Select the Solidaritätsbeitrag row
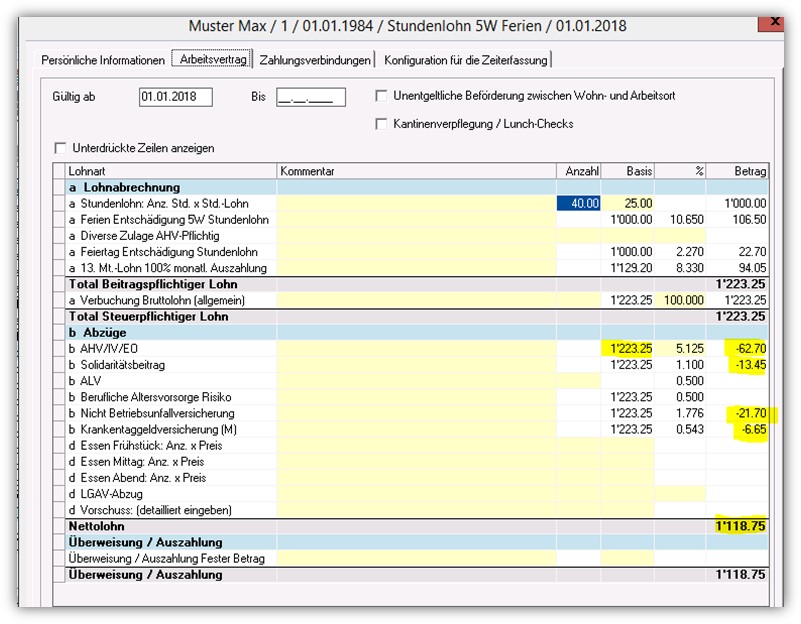The image size is (801, 624). pyautogui.click(x=165, y=365)
